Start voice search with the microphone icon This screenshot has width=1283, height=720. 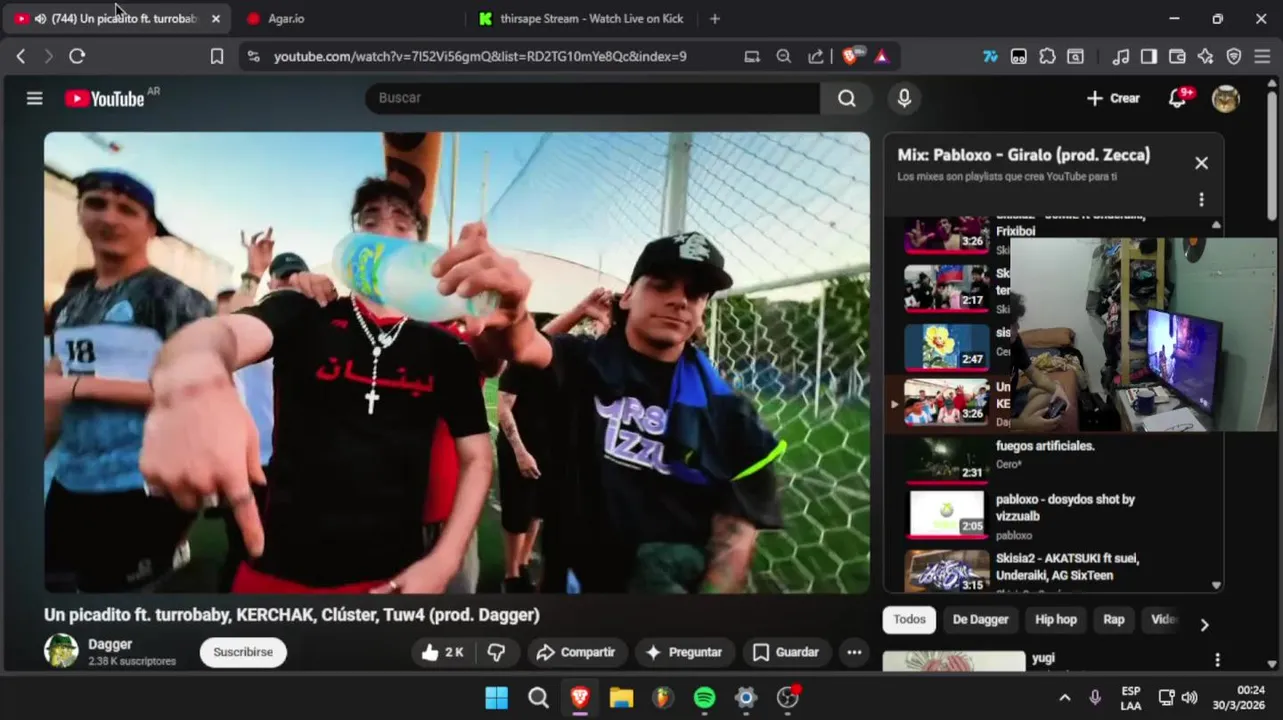tap(904, 98)
